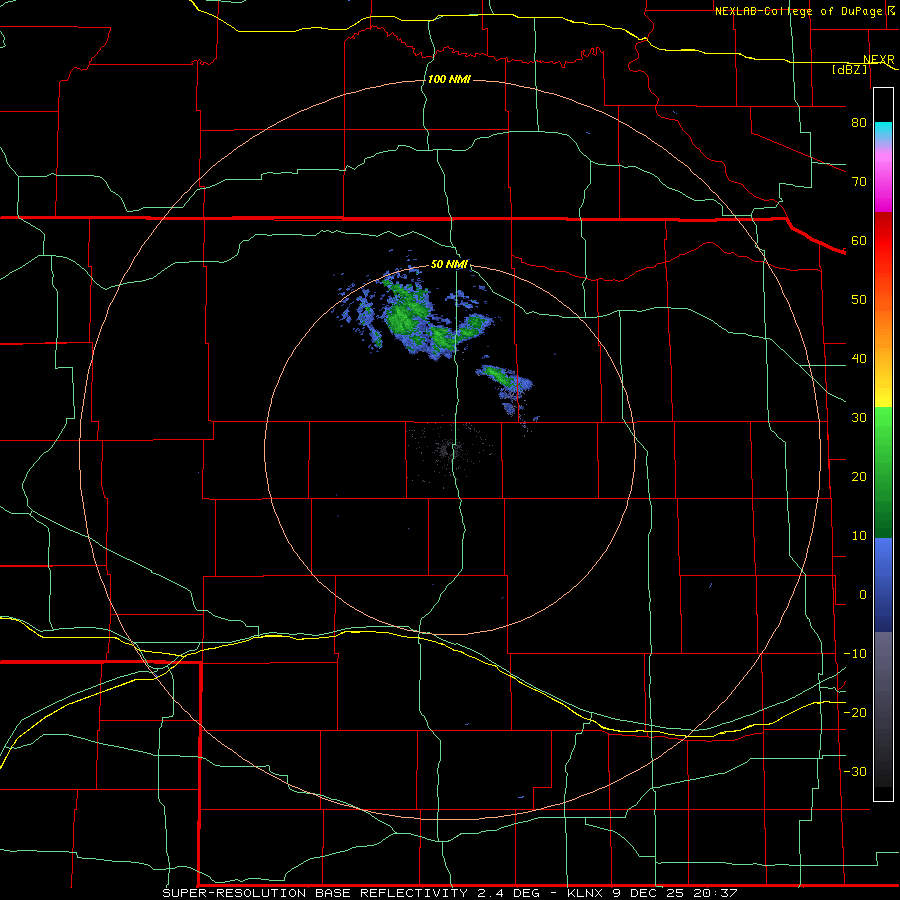This screenshot has width=900, height=900.
Task: Click the 80 dBZ scale value
Action: (859, 123)
